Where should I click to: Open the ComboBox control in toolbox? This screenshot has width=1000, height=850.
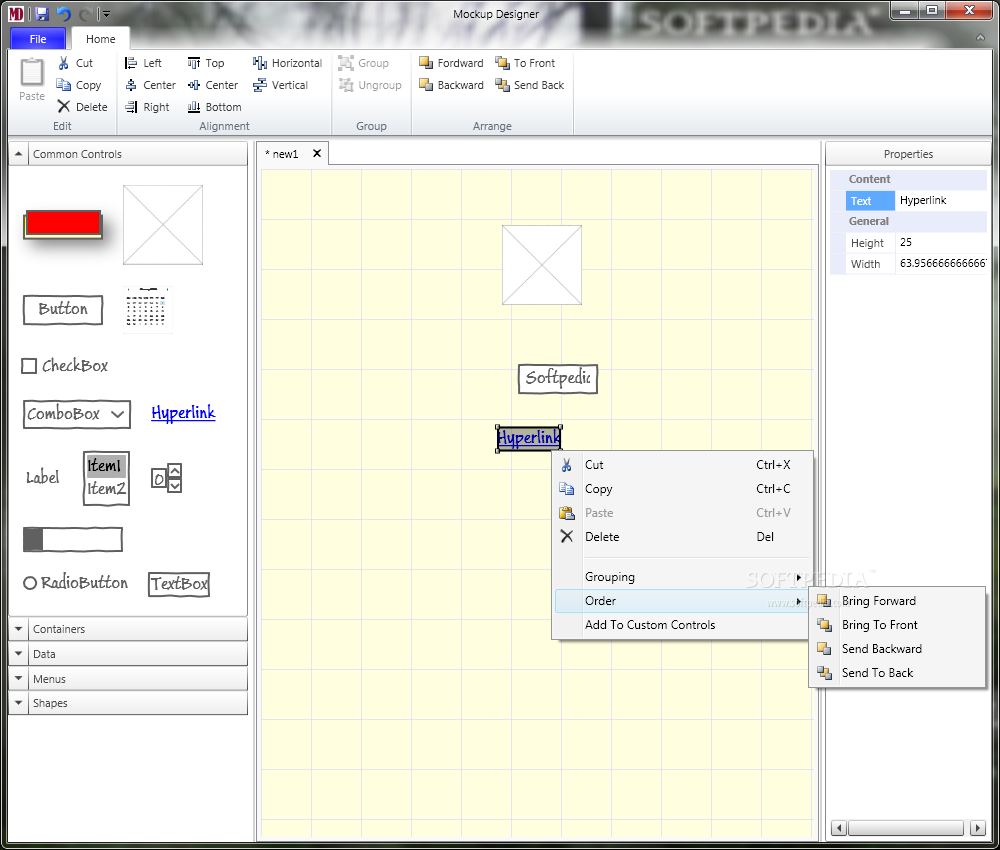click(77, 414)
